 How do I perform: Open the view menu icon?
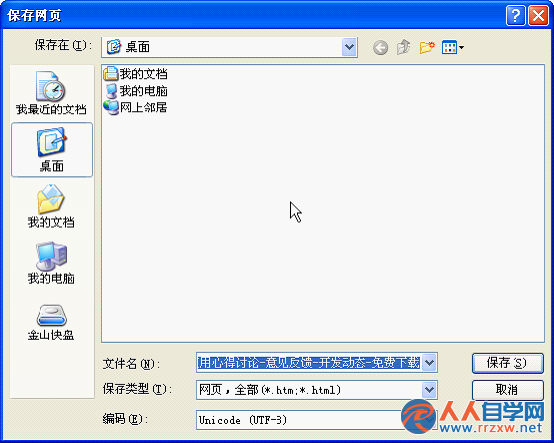pos(453,47)
